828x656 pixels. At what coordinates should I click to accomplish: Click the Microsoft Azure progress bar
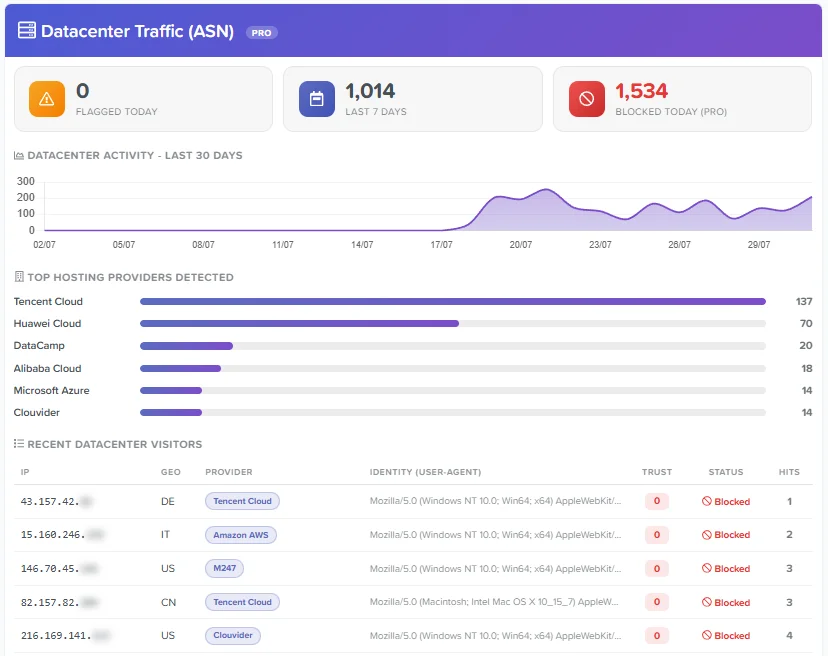(453, 391)
